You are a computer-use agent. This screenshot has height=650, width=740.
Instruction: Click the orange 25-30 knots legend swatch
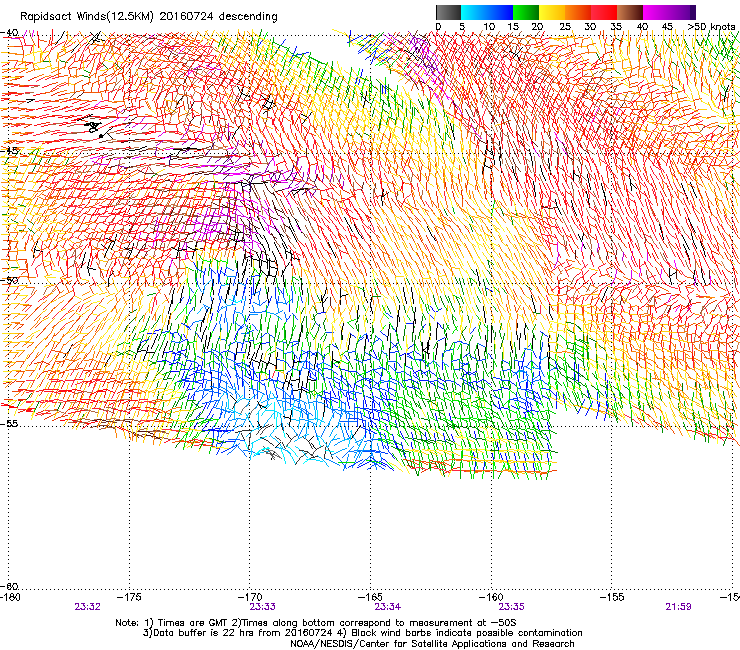578,12
